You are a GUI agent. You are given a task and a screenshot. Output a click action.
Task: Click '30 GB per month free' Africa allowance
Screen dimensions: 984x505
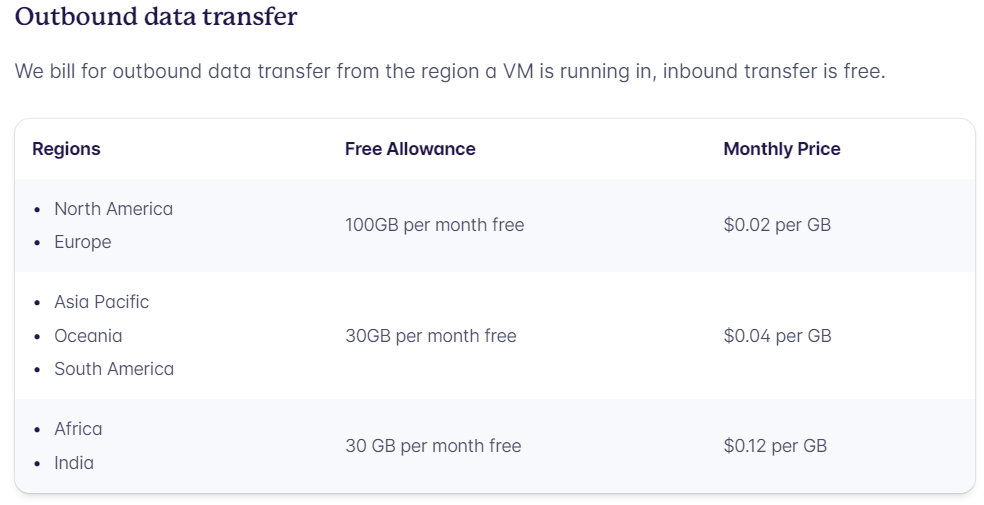433,446
